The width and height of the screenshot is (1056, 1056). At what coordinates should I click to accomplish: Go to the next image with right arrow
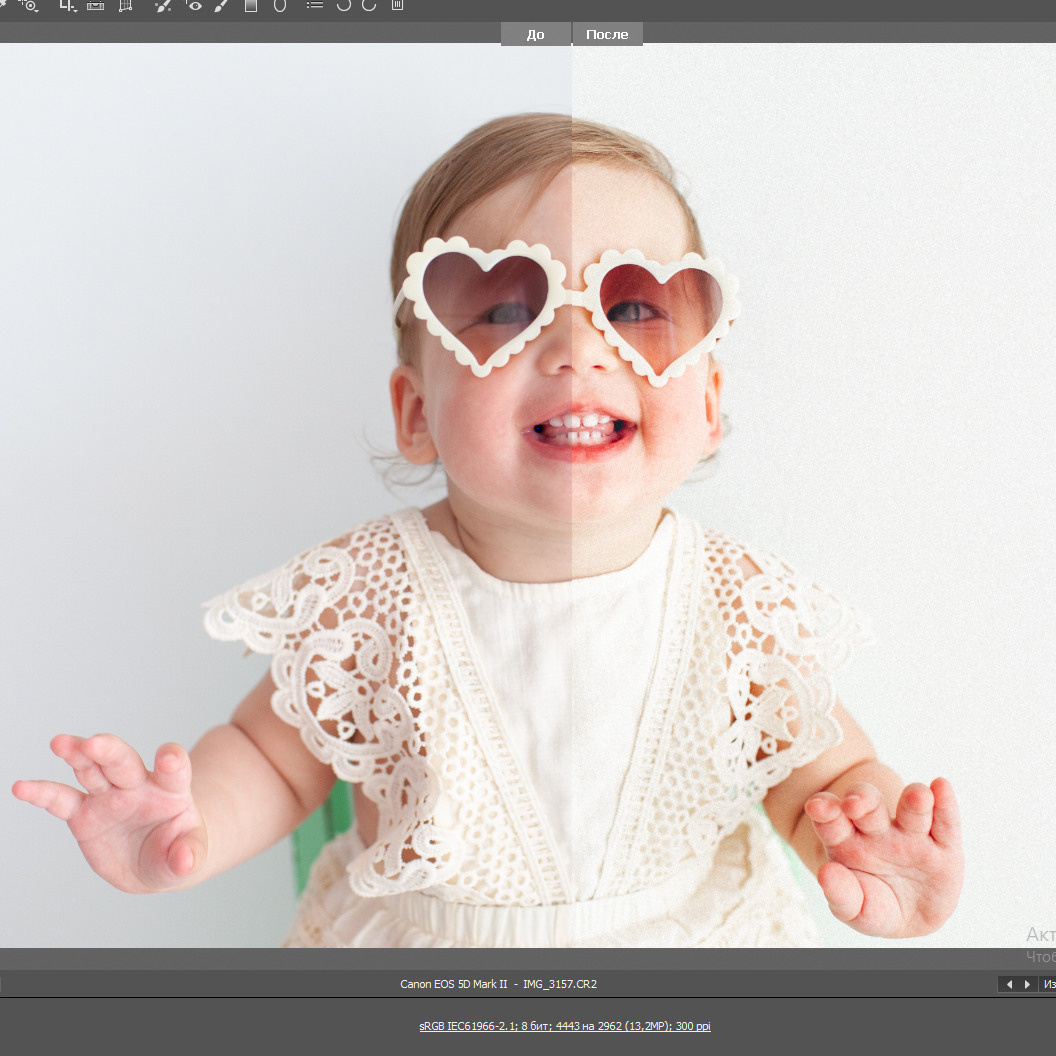click(1027, 984)
